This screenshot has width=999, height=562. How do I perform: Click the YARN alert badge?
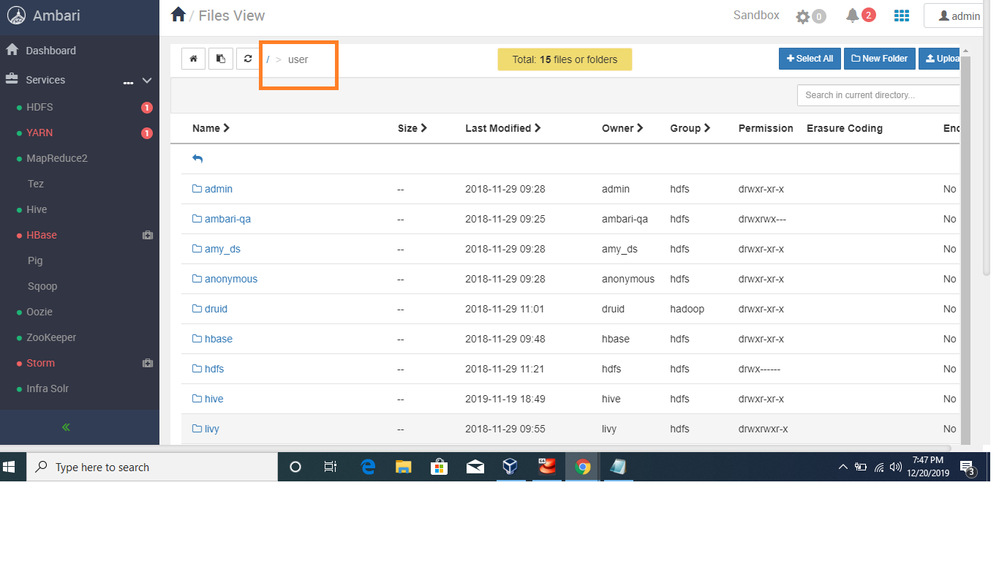[x=147, y=133]
